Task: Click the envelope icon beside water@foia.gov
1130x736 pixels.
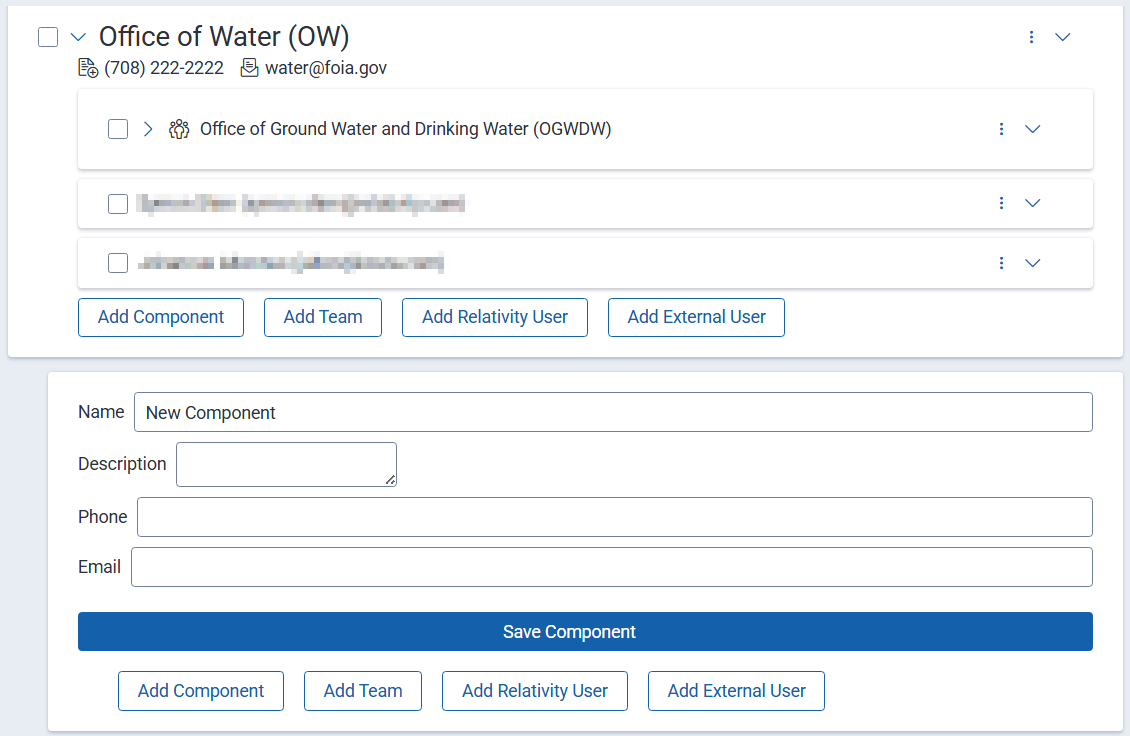Action: click(248, 67)
